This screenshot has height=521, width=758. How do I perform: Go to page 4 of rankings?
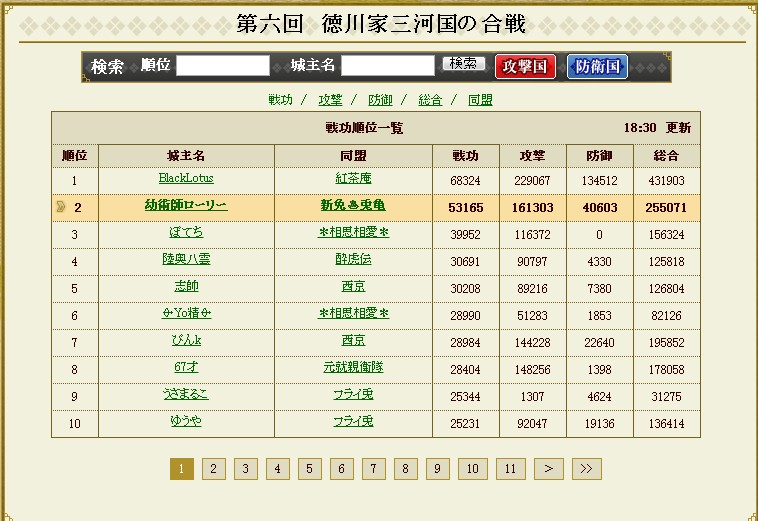(x=277, y=469)
